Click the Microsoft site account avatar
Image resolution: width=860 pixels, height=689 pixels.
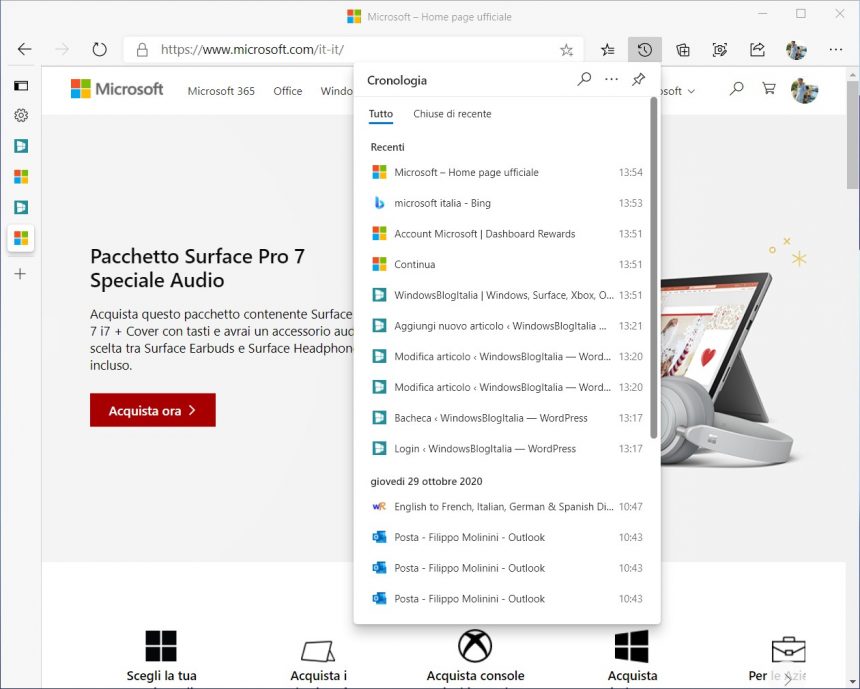coord(804,89)
